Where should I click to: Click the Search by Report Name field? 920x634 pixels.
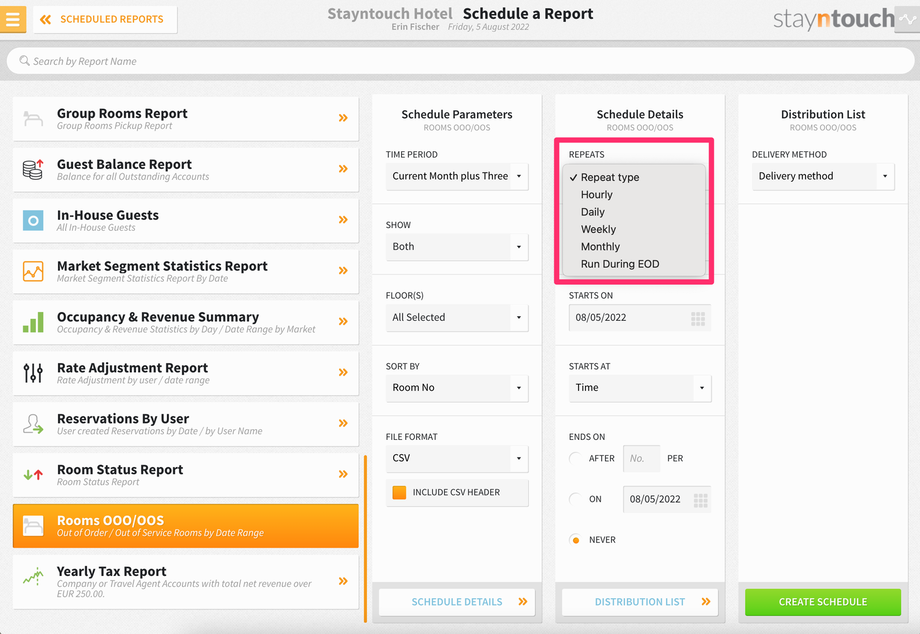460,61
